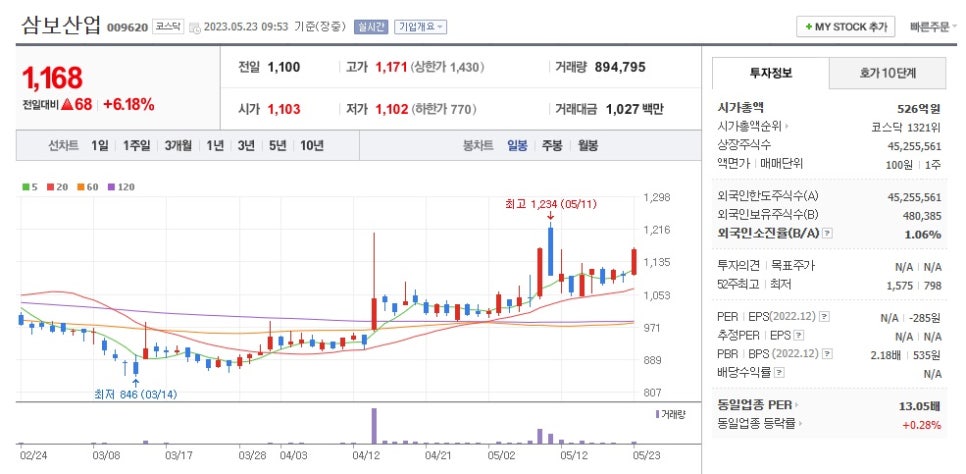Click the 2.18배 PBR value
Image resolution: width=966 pixels, height=474 pixels.
pos(887,354)
